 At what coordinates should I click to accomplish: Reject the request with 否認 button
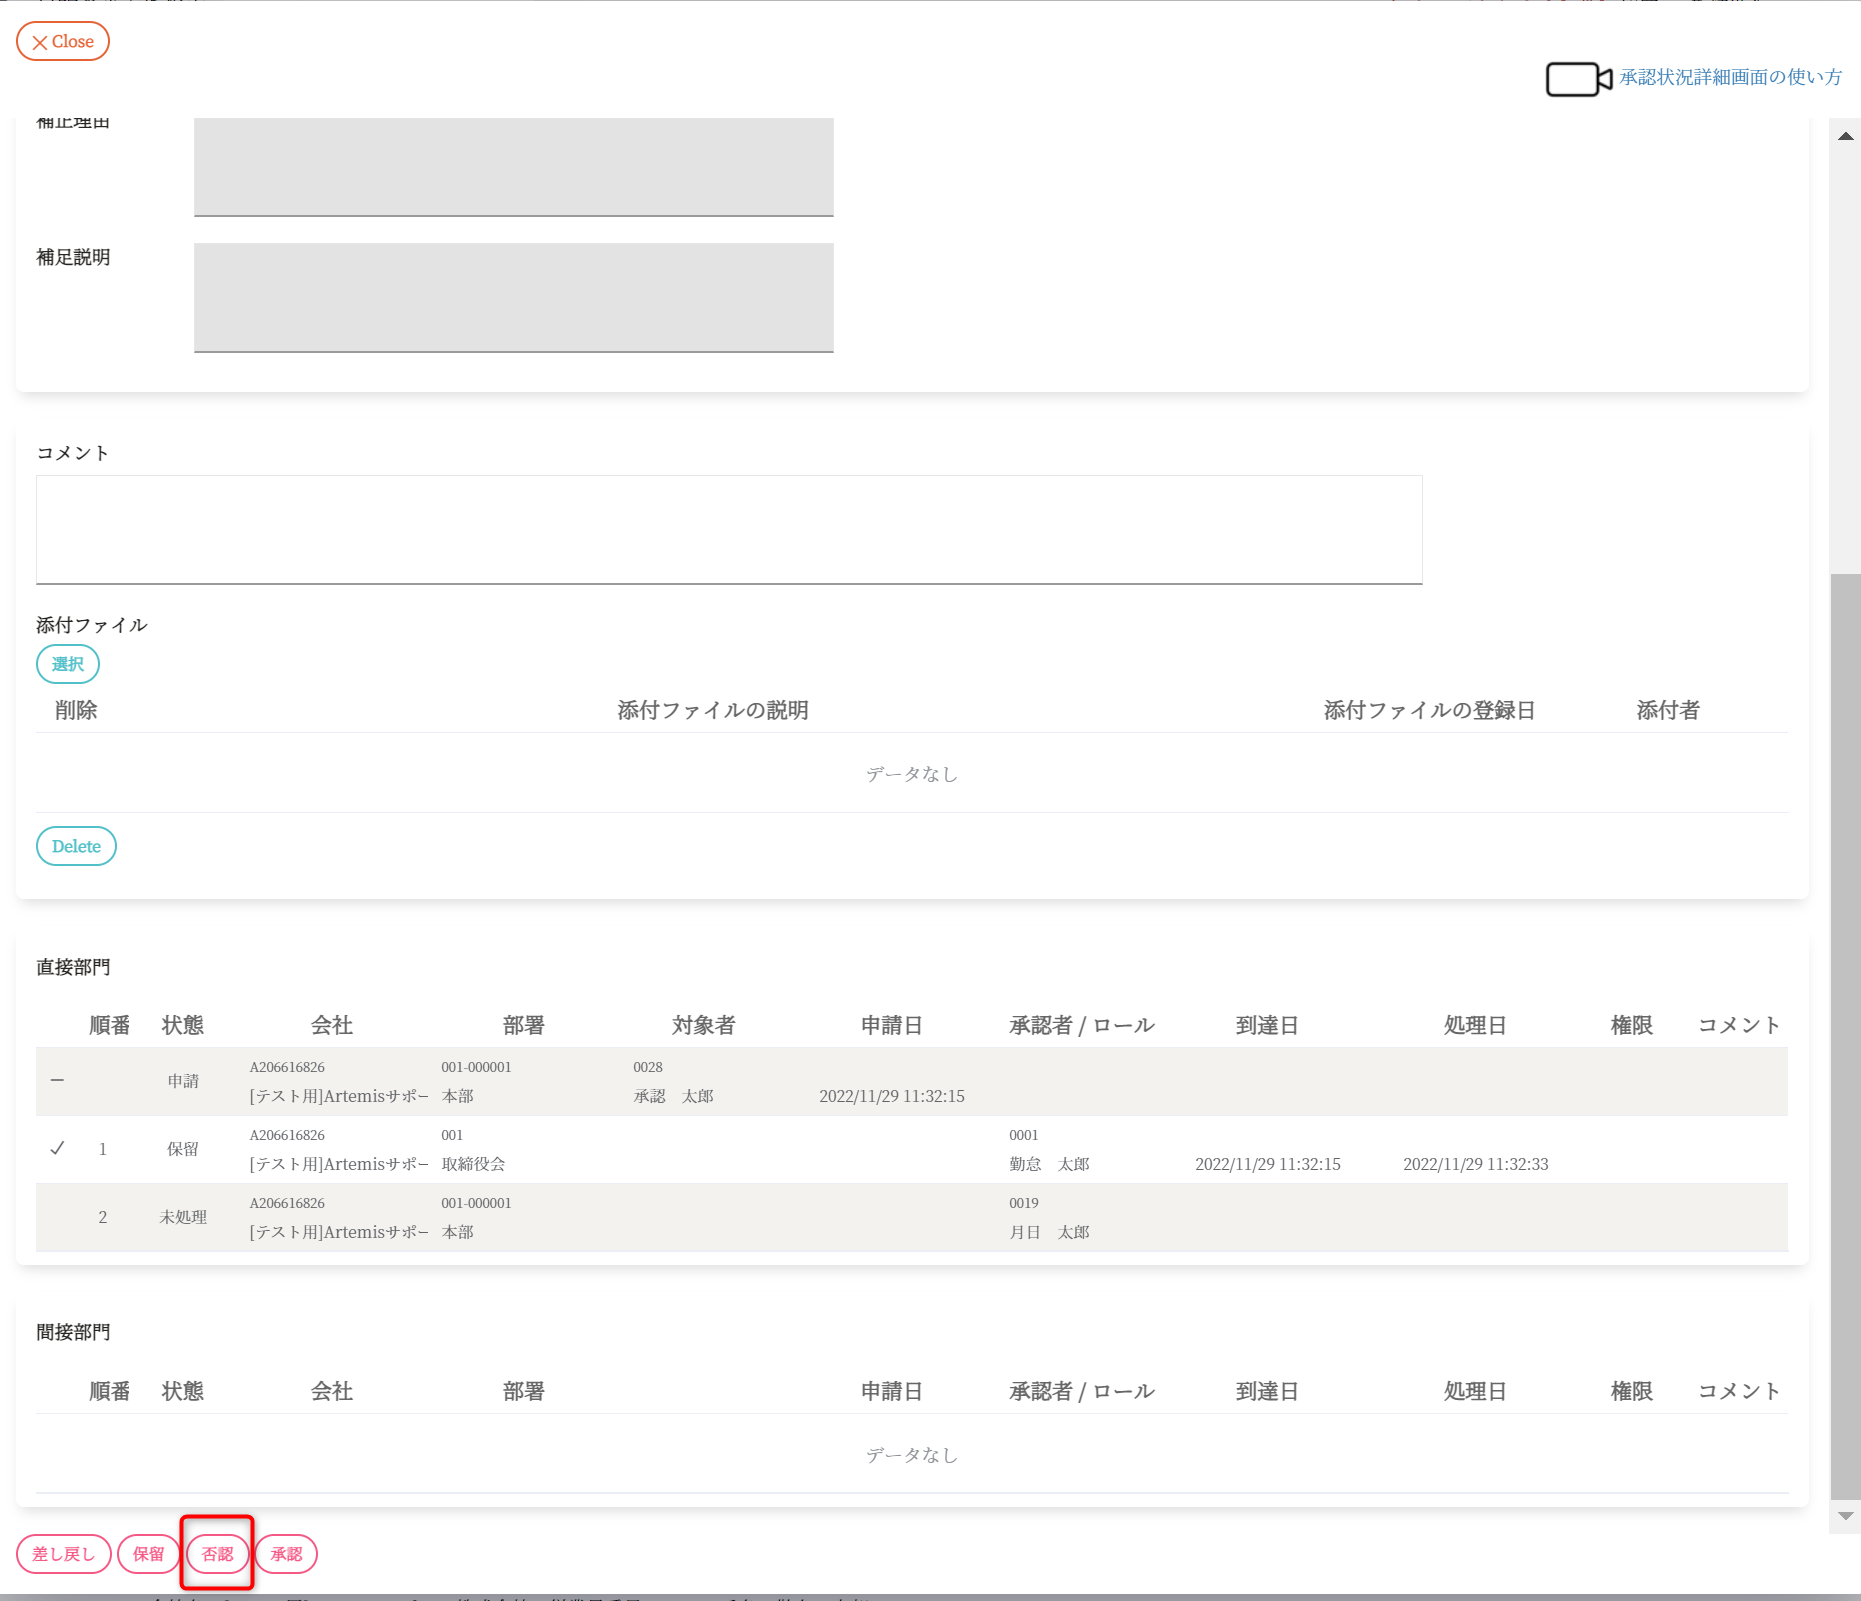point(217,1554)
